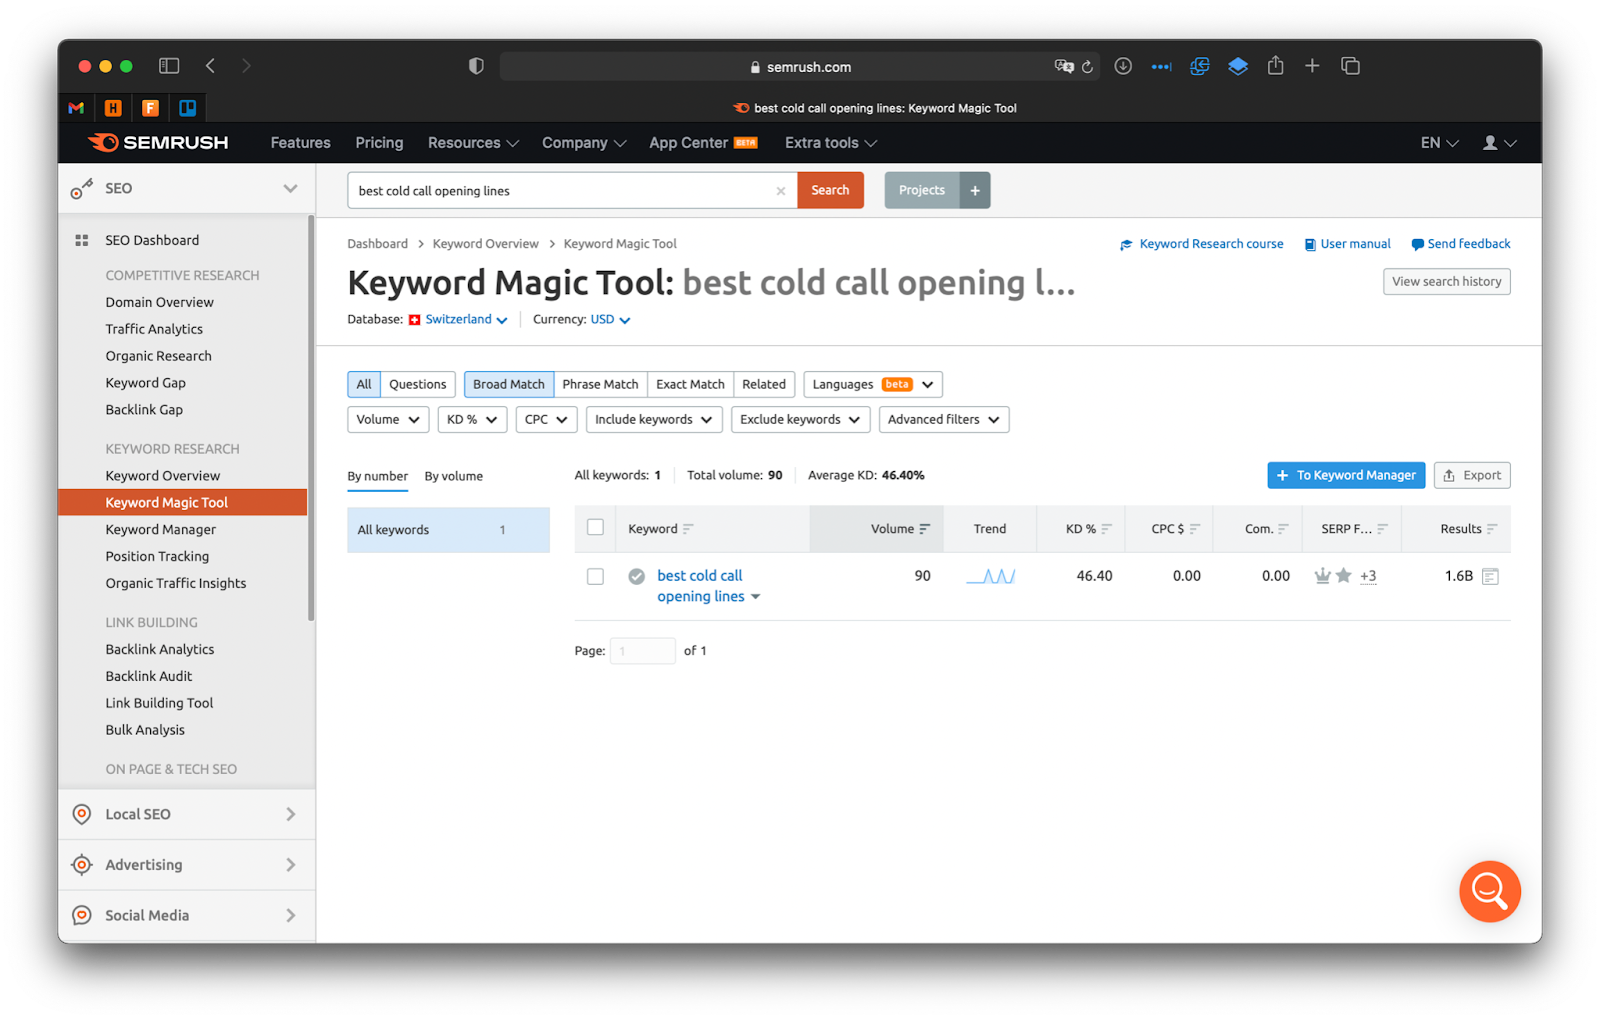Click the Advertising target icon
Viewport: 1600px width, 1020px height.
pos(82,865)
